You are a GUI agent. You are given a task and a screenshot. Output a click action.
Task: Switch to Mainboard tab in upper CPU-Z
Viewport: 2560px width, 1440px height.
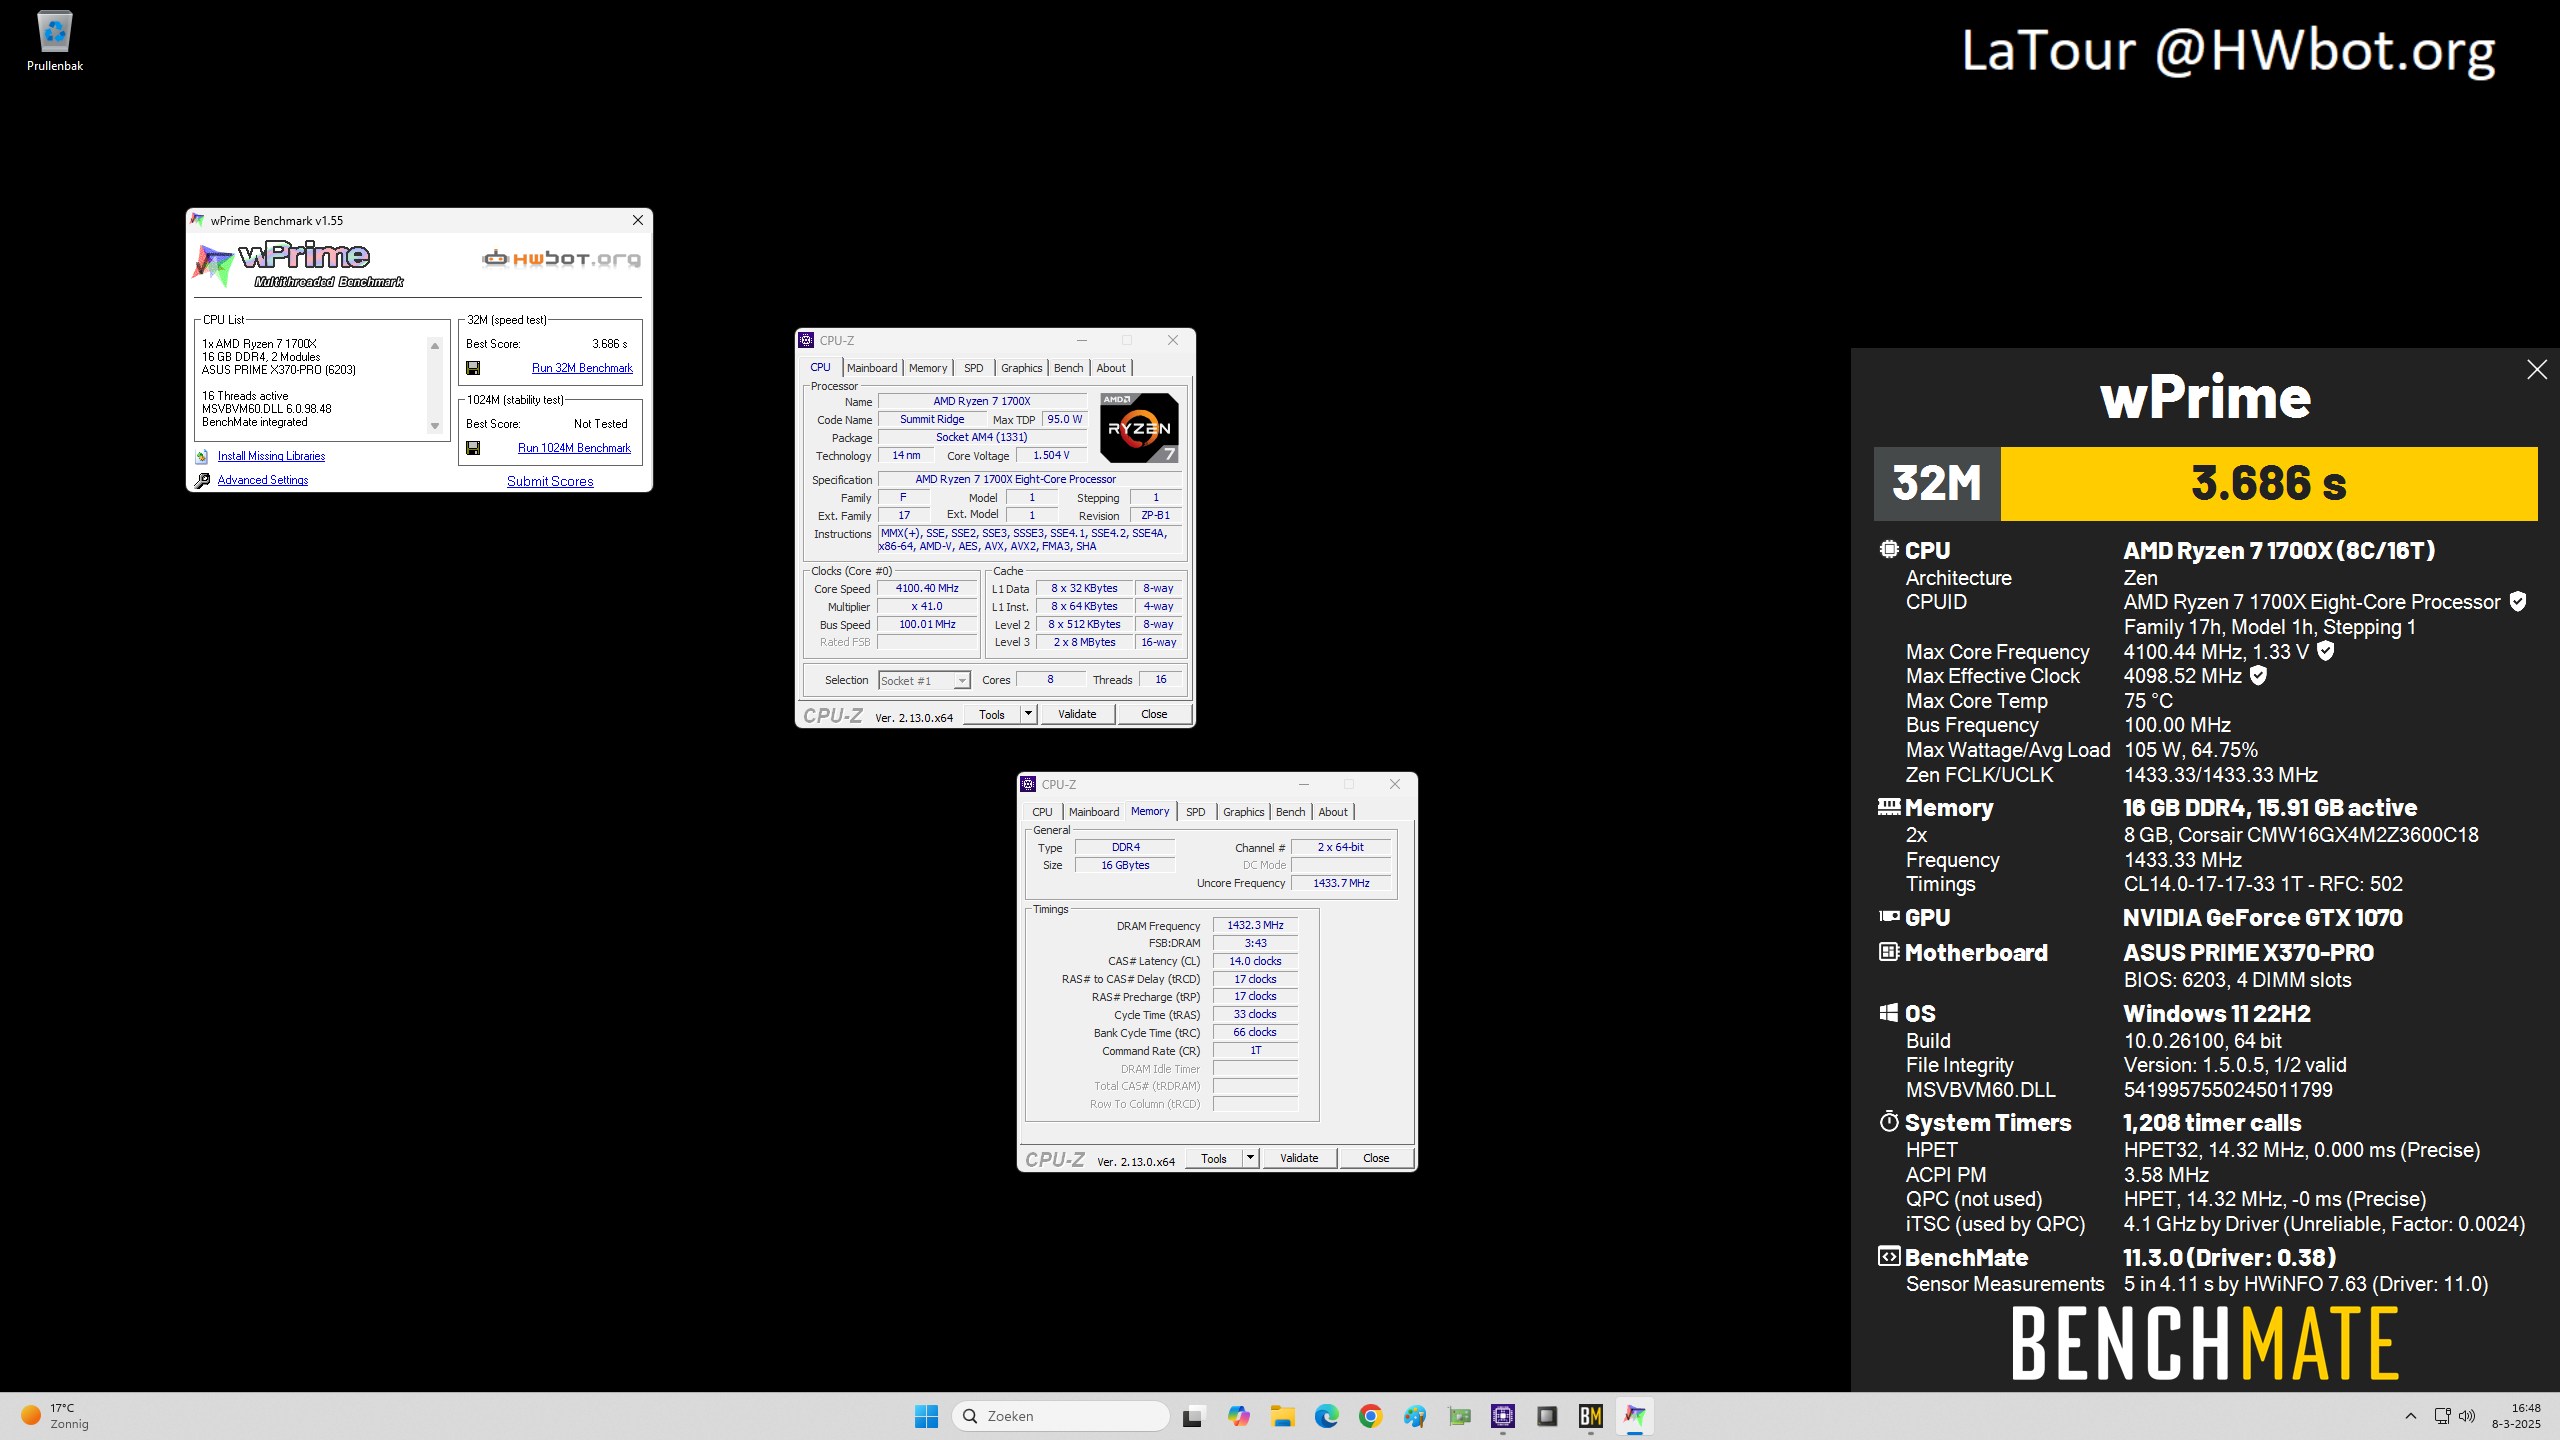coord(872,368)
